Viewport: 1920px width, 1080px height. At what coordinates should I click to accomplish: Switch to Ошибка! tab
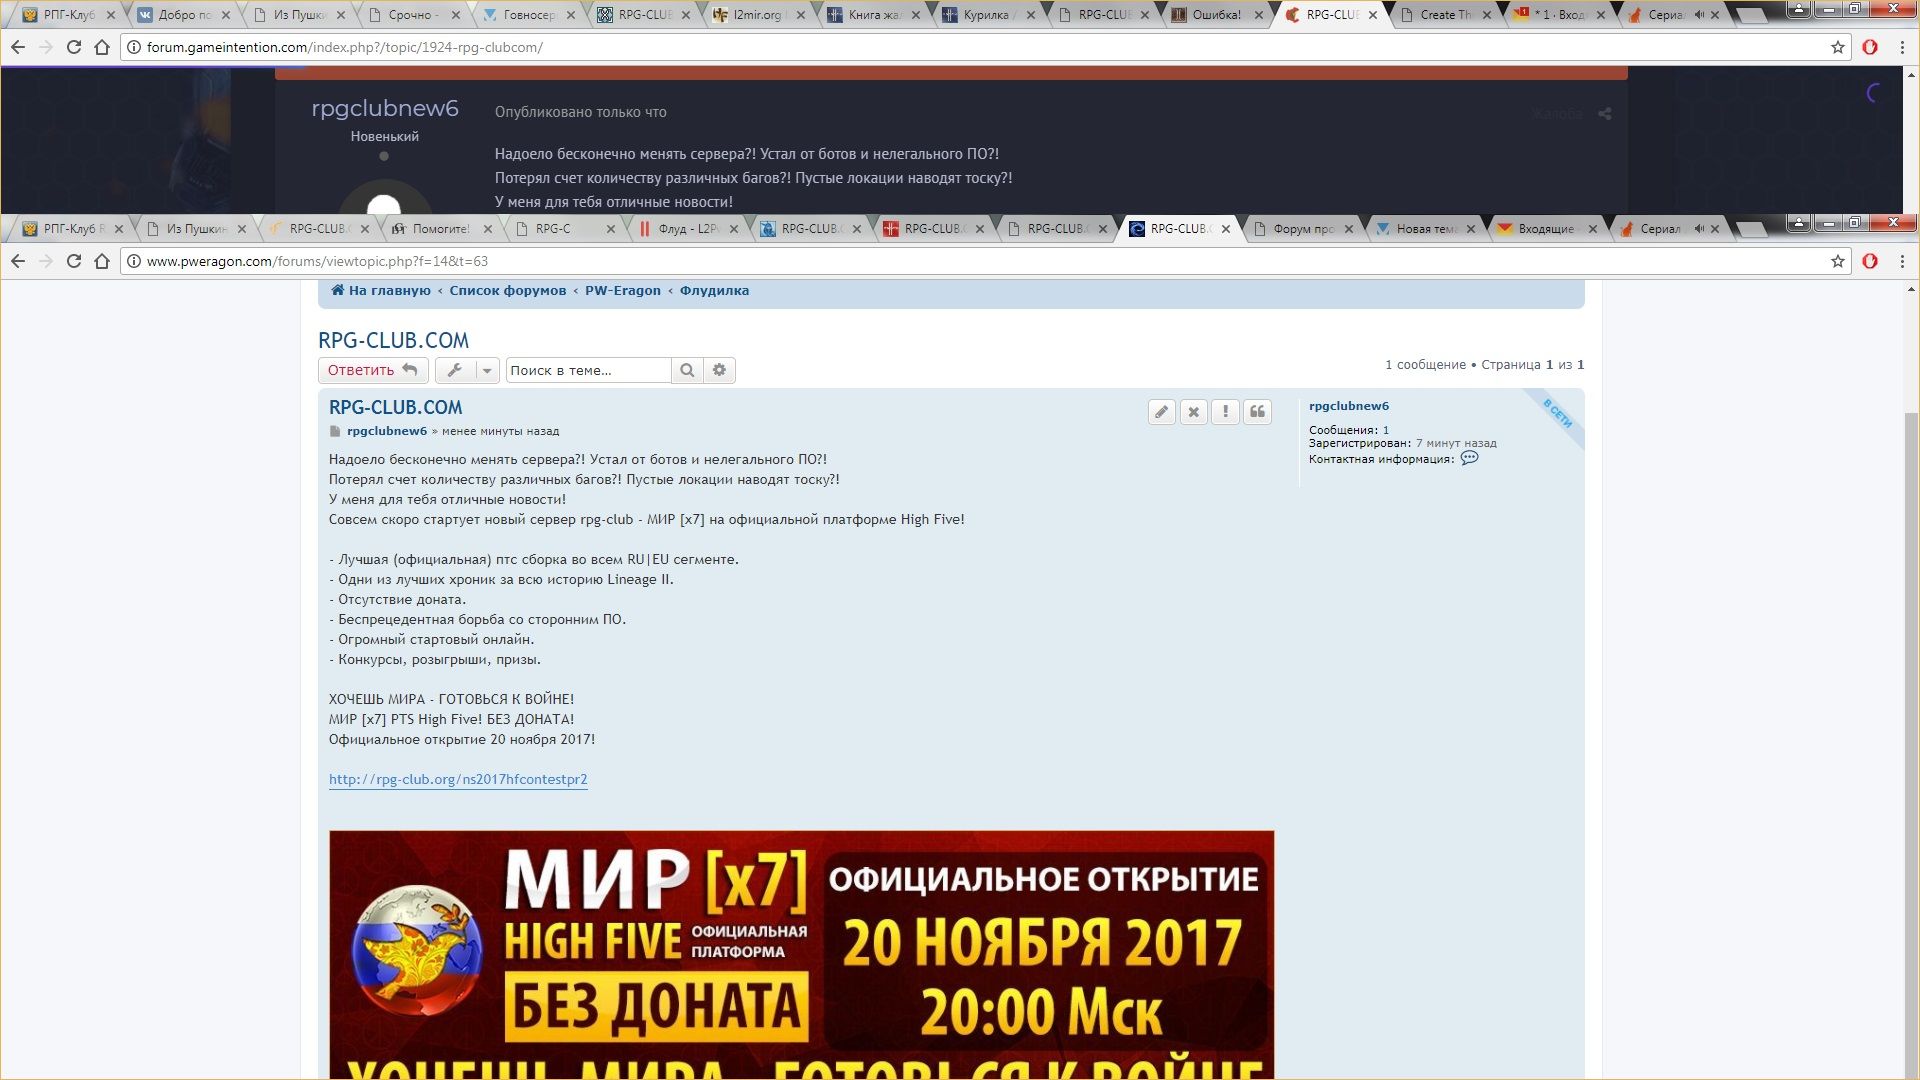point(1217,15)
